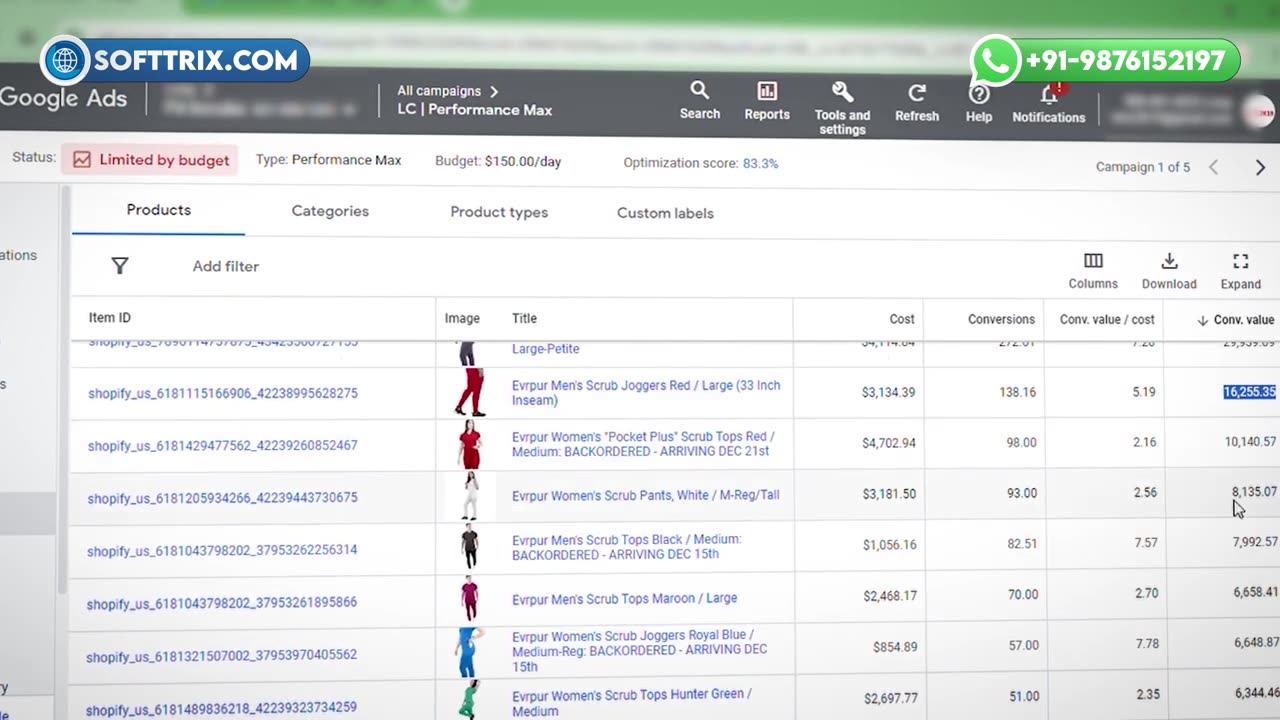
Task: Open the Image column header
Action: tap(462, 318)
